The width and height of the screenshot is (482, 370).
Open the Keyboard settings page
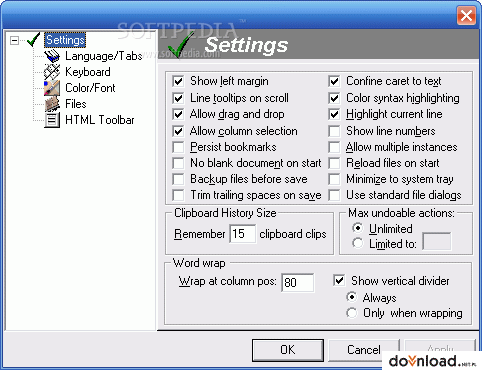(88, 72)
